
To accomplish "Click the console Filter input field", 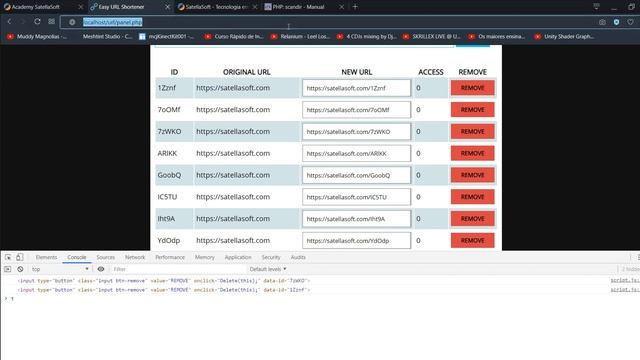I will tap(178, 269).
